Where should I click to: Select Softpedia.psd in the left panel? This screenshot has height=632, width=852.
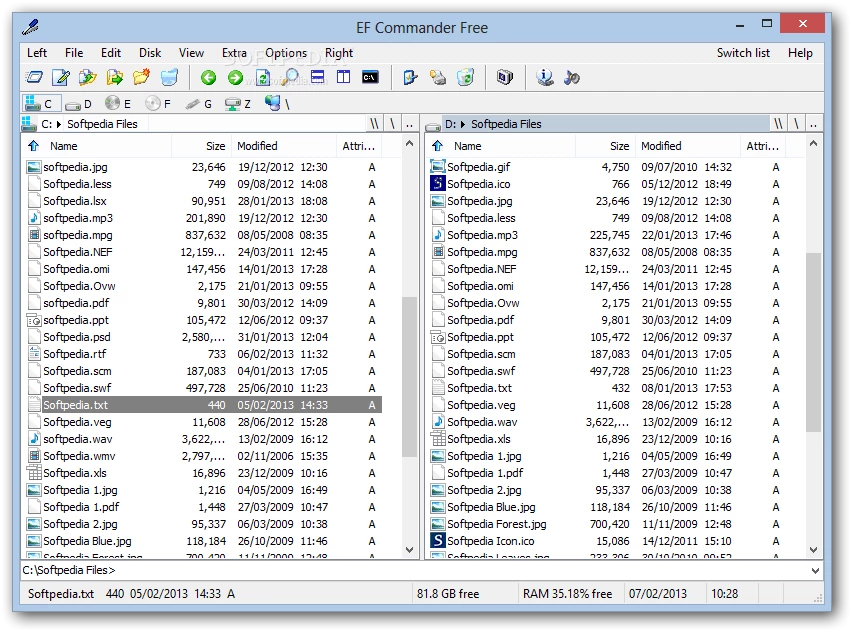click(76, 337)
